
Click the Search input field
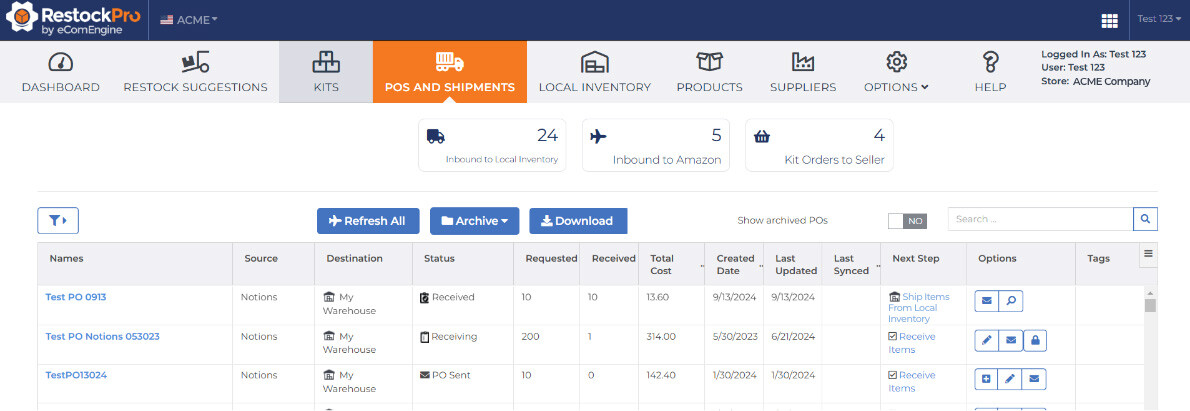1040,219
